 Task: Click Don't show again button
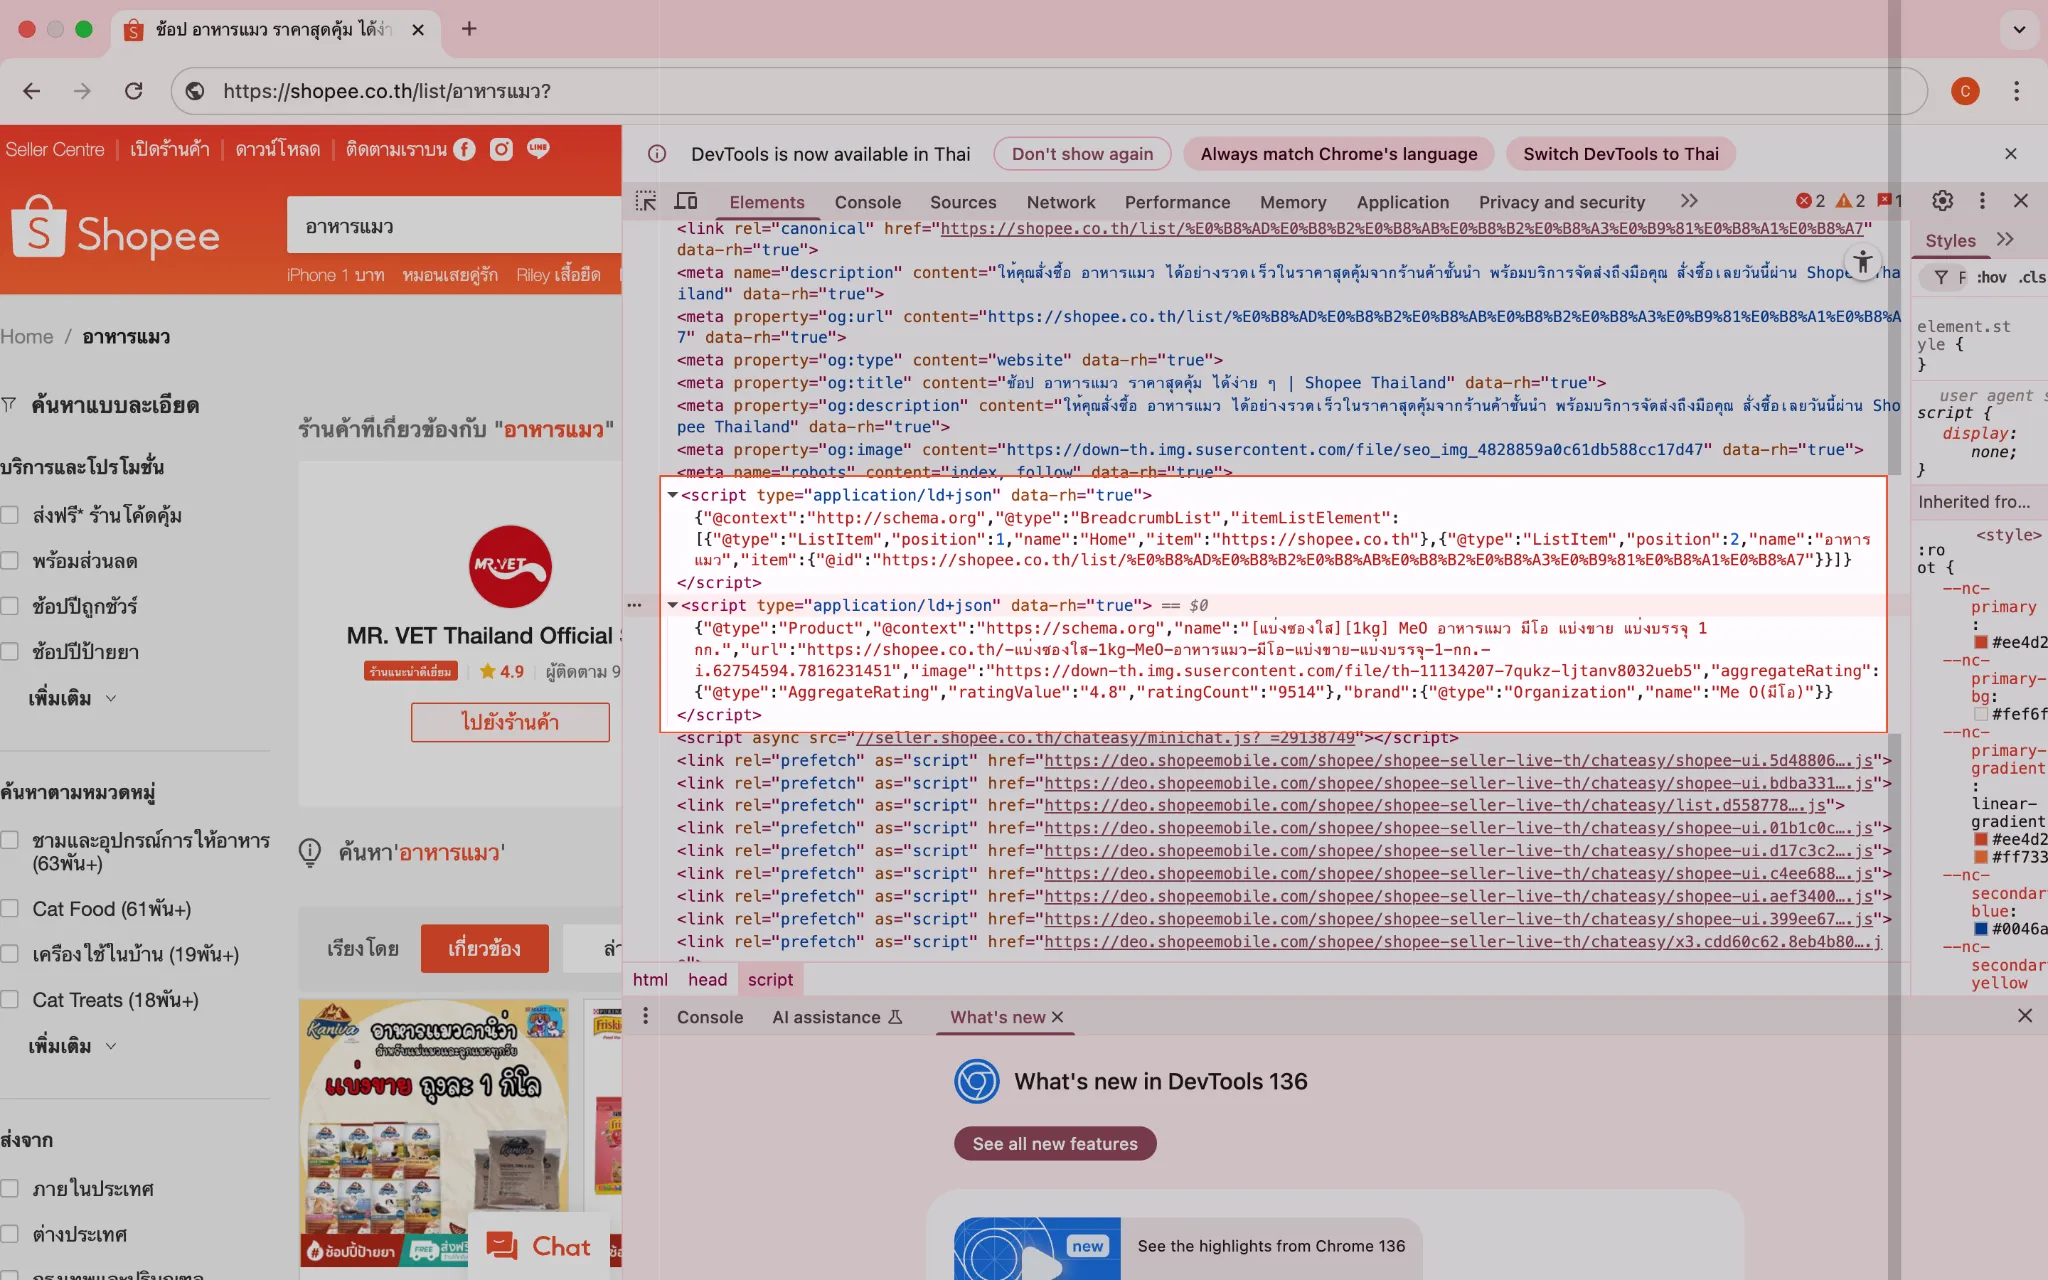point(1082,154)
